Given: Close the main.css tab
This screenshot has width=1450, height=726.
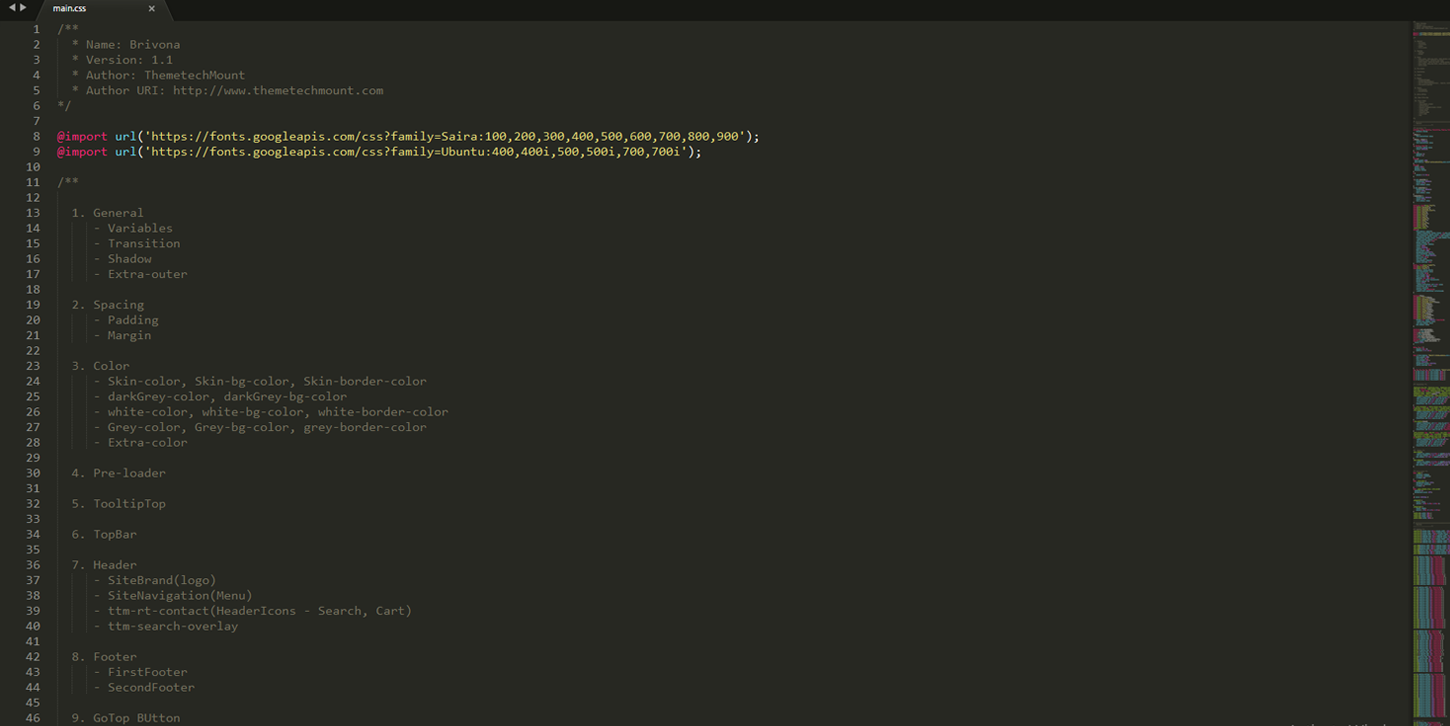Looking at the screenshot, I should click(x=152, y=8).
